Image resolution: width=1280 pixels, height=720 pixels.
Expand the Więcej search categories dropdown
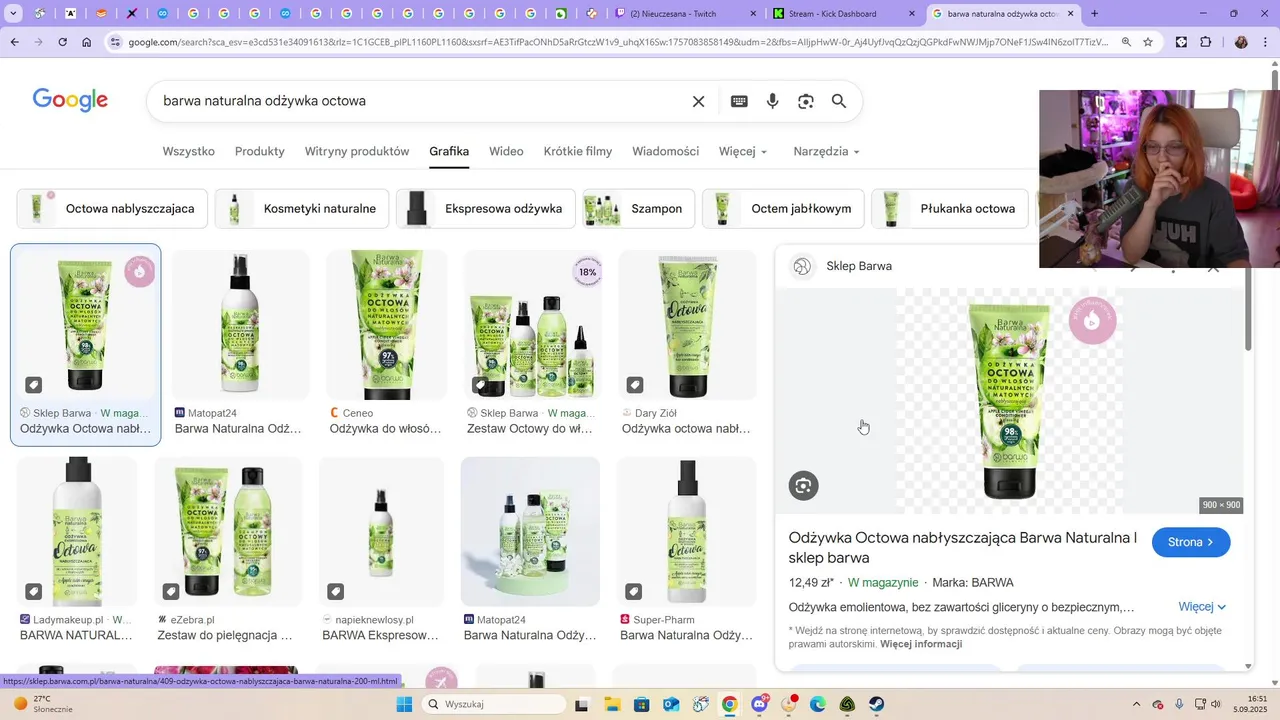pyautogui.click(x=743, y=151)
